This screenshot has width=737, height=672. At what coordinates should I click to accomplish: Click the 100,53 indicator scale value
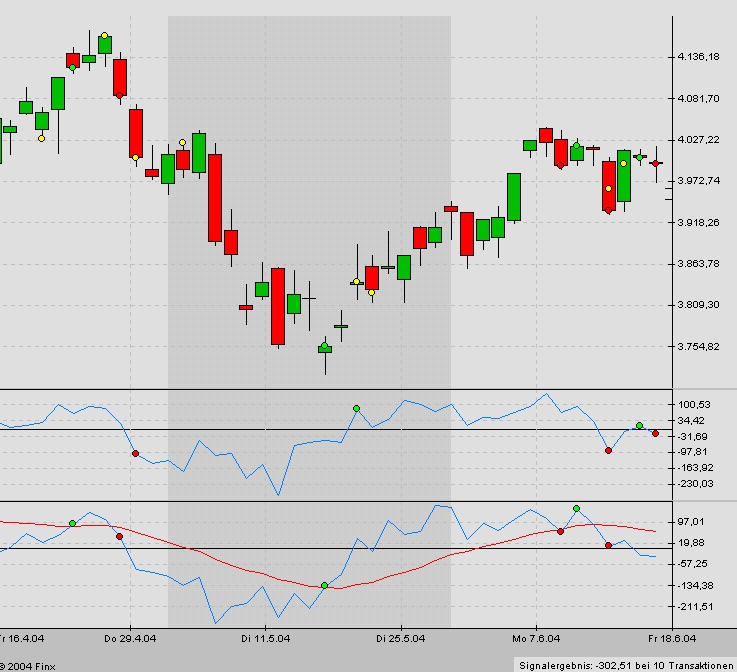[694, 405]
